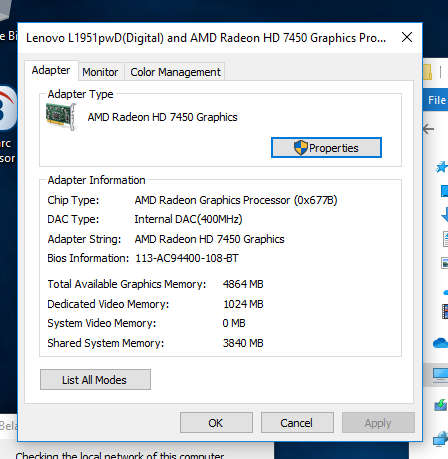The image size is (448, 459).
Task: Click the dialog title bar text
Action: (206, 38)
